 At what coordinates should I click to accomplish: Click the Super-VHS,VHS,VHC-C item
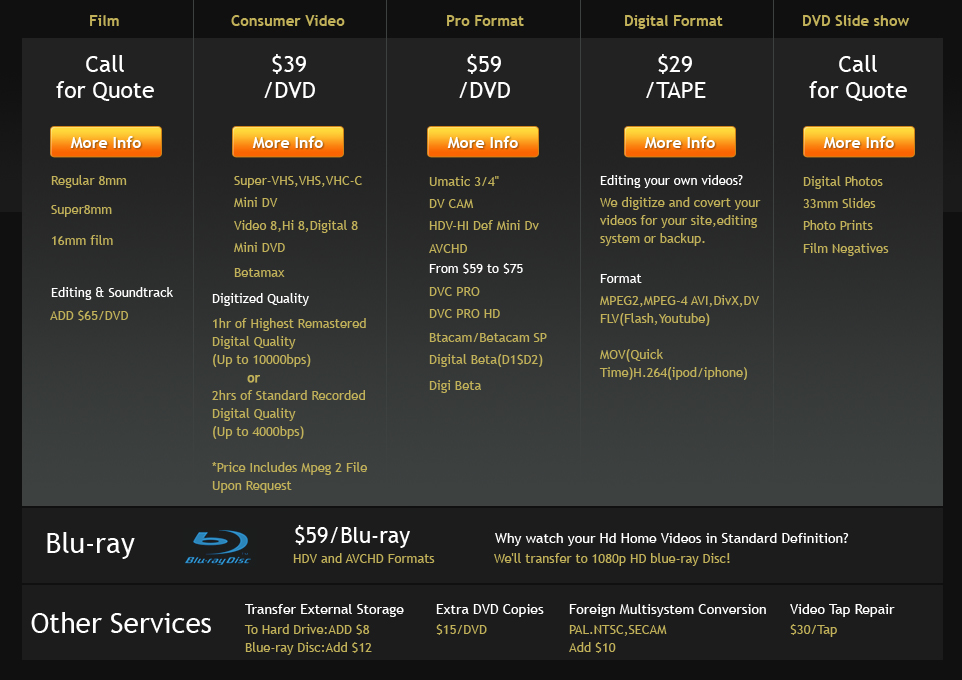pyautogui.click(x=297, y=181)
